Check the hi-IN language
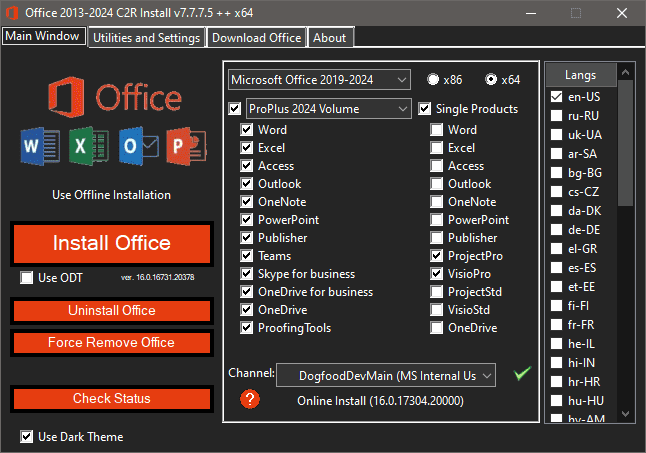Image resolution: width=646 pixels, height=453 pixels. pyautogui.click(x=557, y=363)
